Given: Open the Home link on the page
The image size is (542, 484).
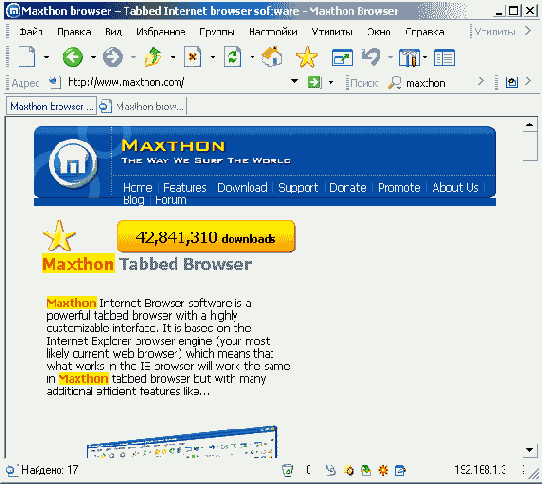Looking at the screenshot, I should coord(138,187).
